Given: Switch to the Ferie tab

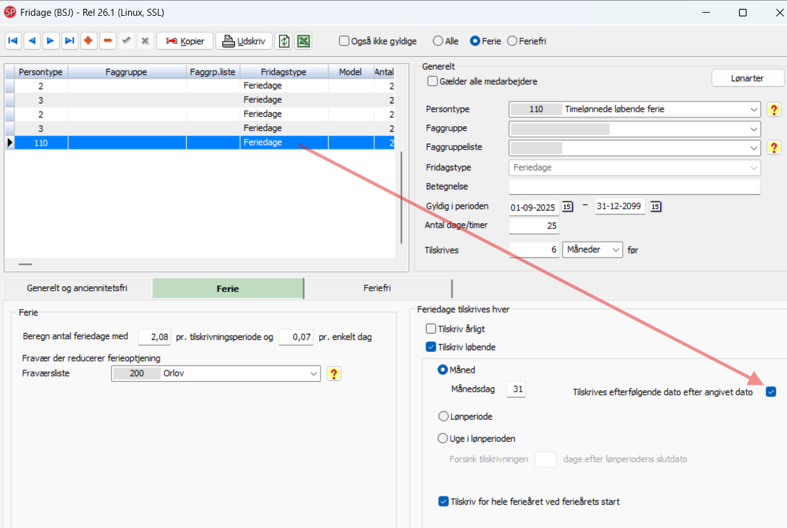Looking at the screenshot, I should (228, 289).
